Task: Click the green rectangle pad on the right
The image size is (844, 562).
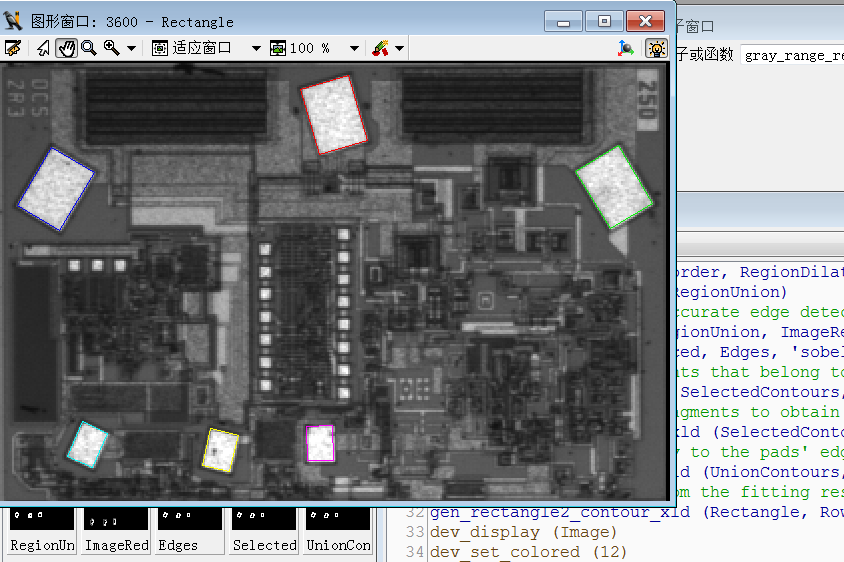Action: 614,187
